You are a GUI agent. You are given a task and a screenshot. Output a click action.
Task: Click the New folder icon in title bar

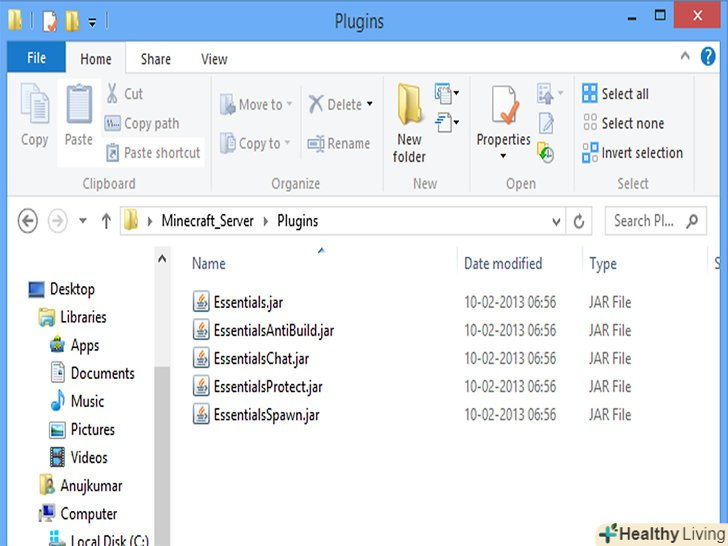[72, 21]
